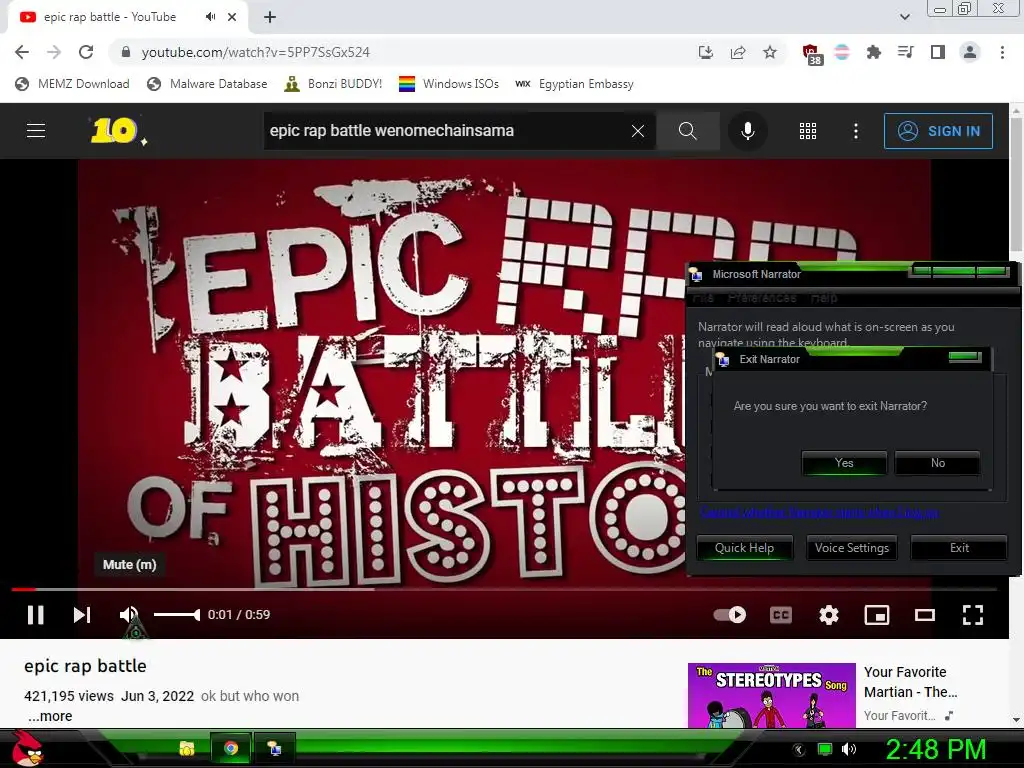Go back to the previous page
This screenshot has height=768, width=1024.
point(22,52)
